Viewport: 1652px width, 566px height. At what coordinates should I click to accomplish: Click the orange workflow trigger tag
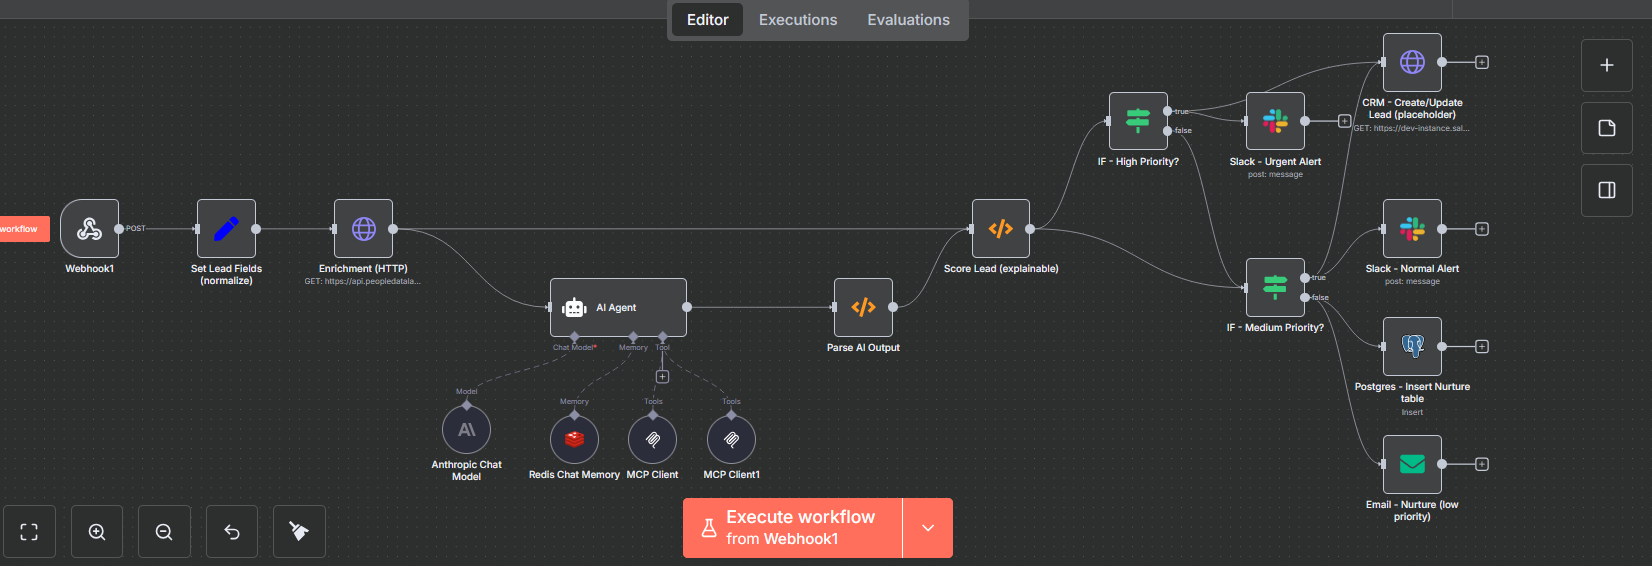tap(24, 229)
